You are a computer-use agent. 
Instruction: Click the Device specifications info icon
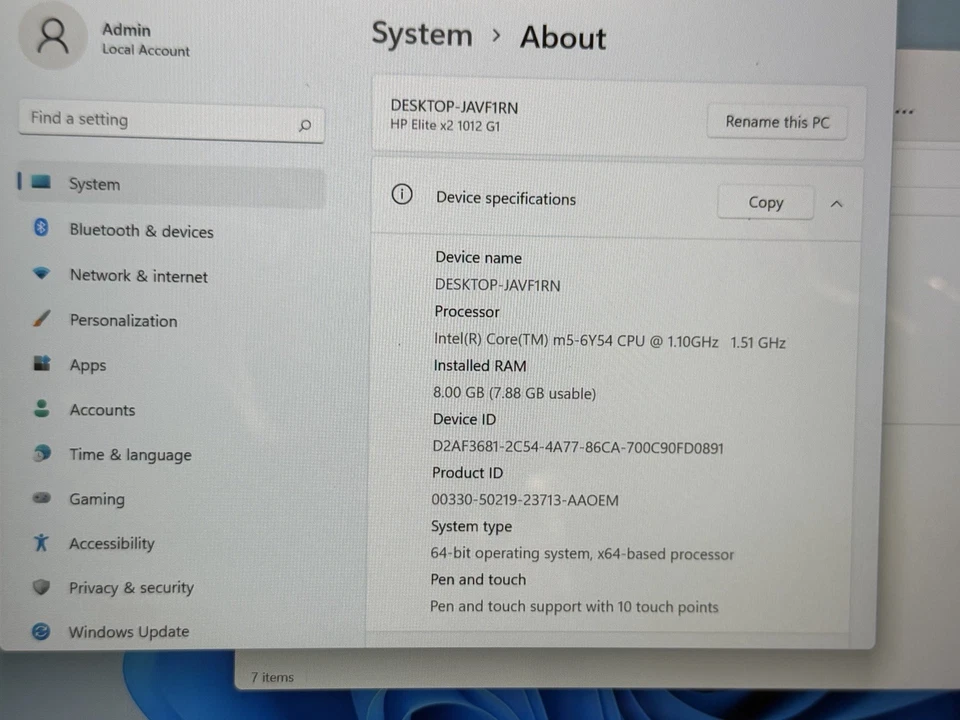(x=402, y=195)
